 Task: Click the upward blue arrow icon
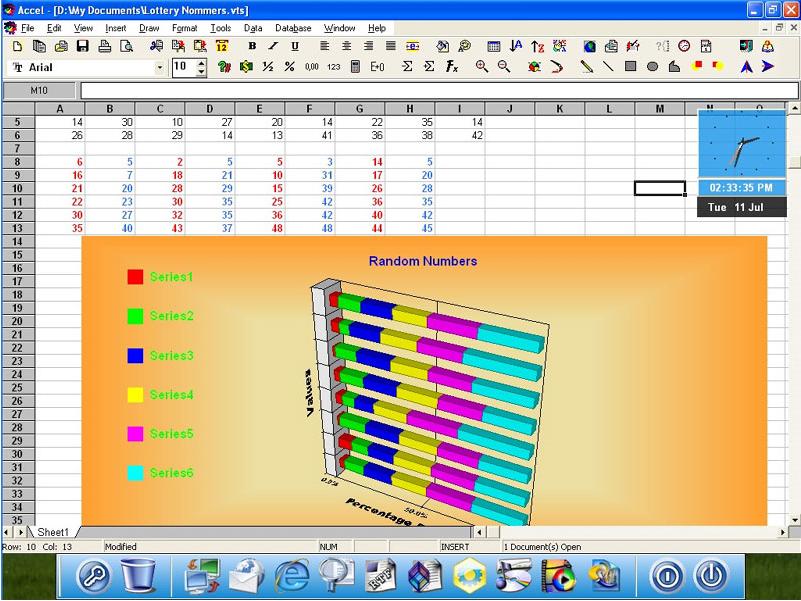746,66
